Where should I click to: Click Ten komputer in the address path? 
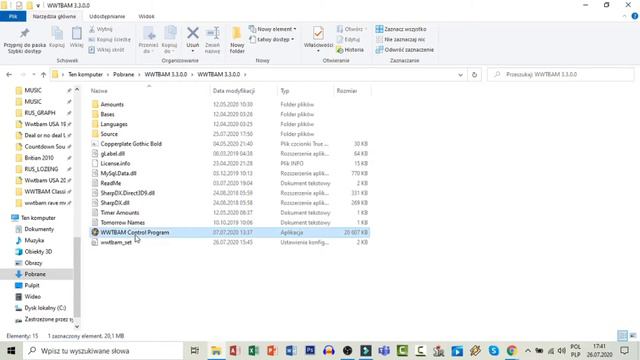coord(85,75)
